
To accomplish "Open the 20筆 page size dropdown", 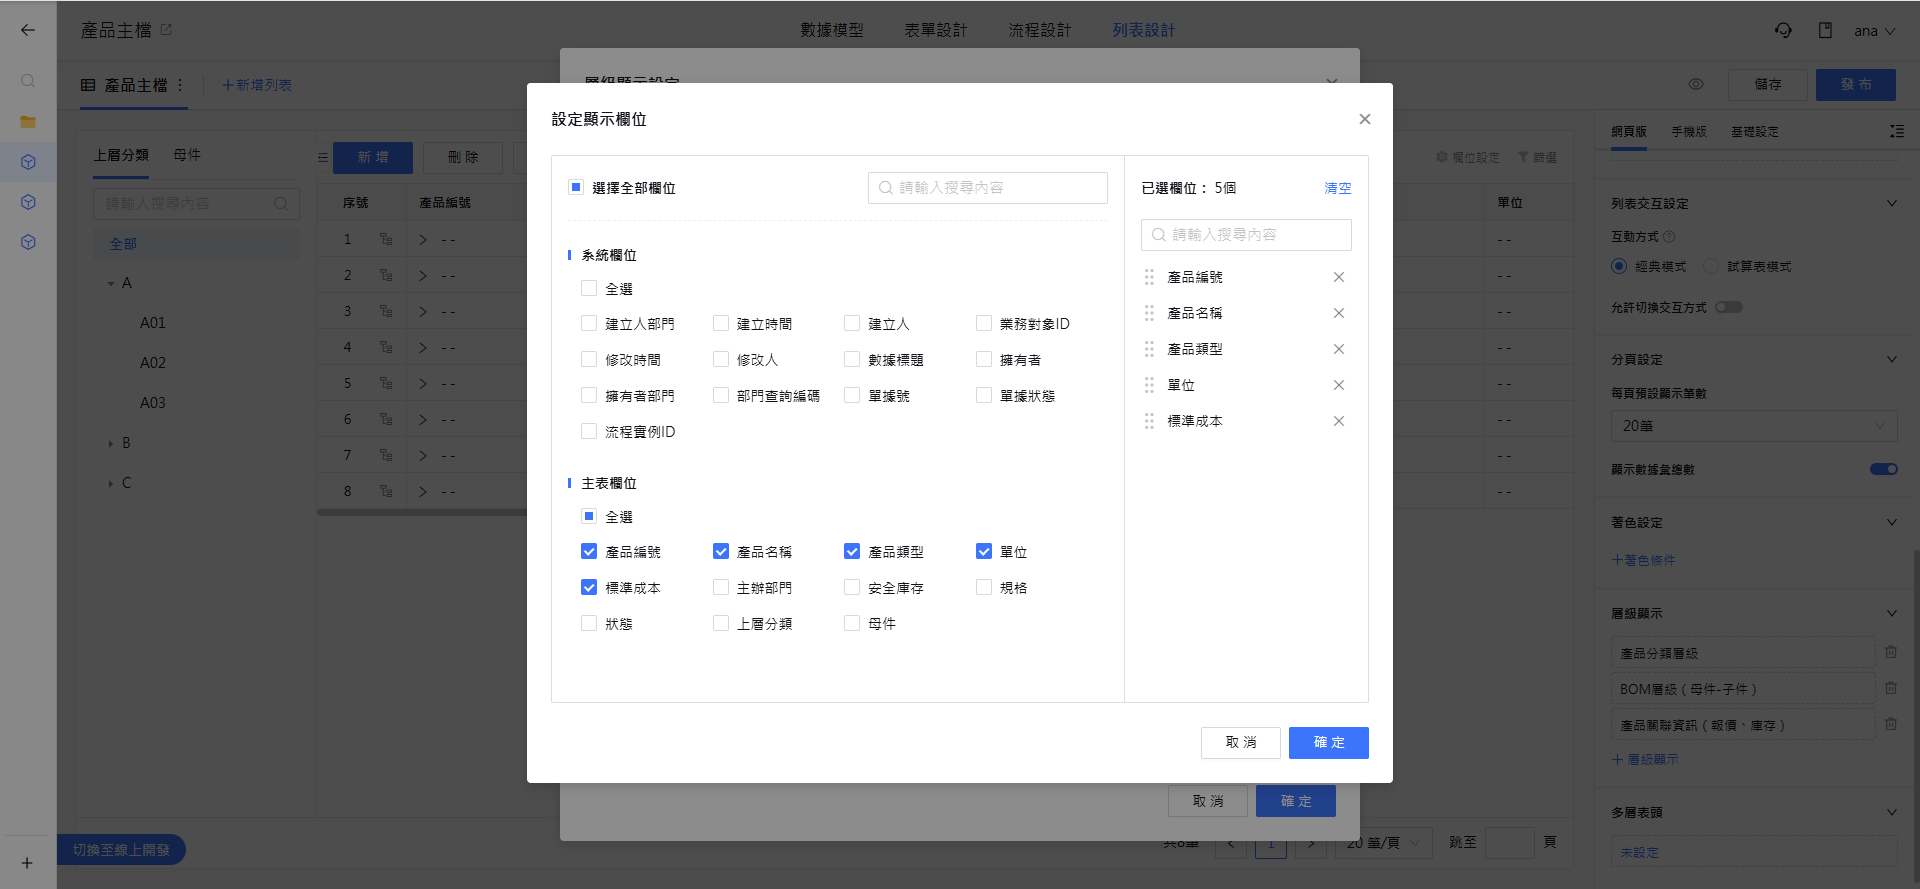I will point(1754,426).
